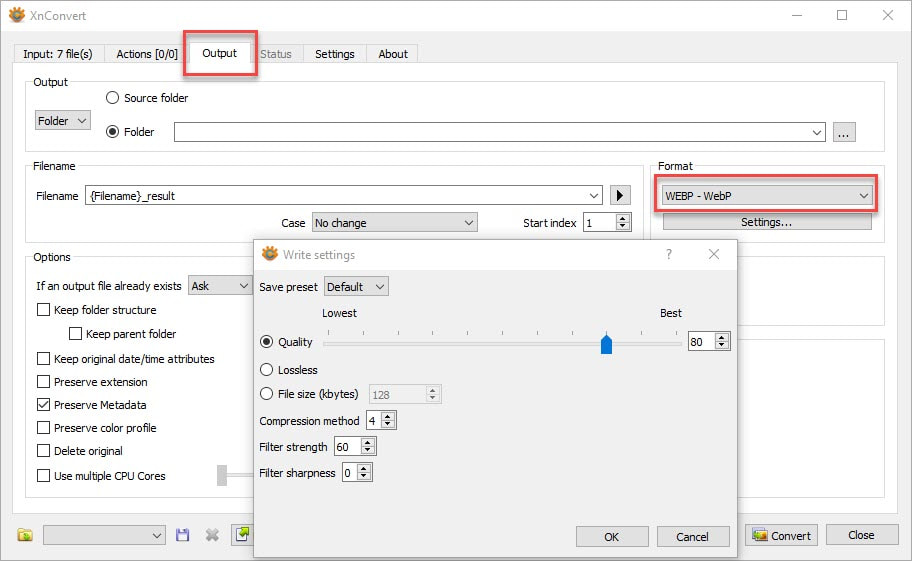Click the CPU cores slider handle
Image resolution: width=912 pixels, height=561 pixels.
pos(222,475)
